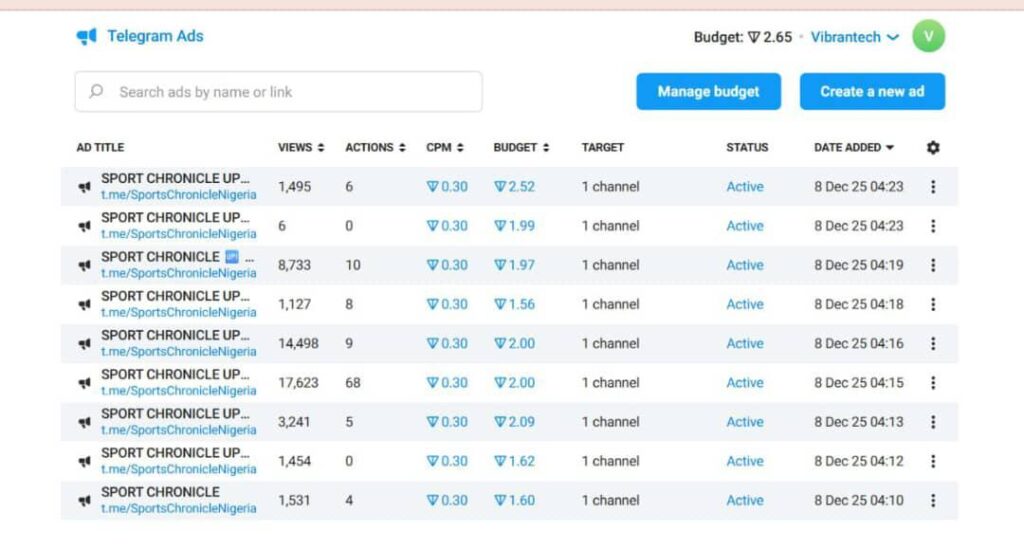Sort table by Budget column

[x=521, y=148]
